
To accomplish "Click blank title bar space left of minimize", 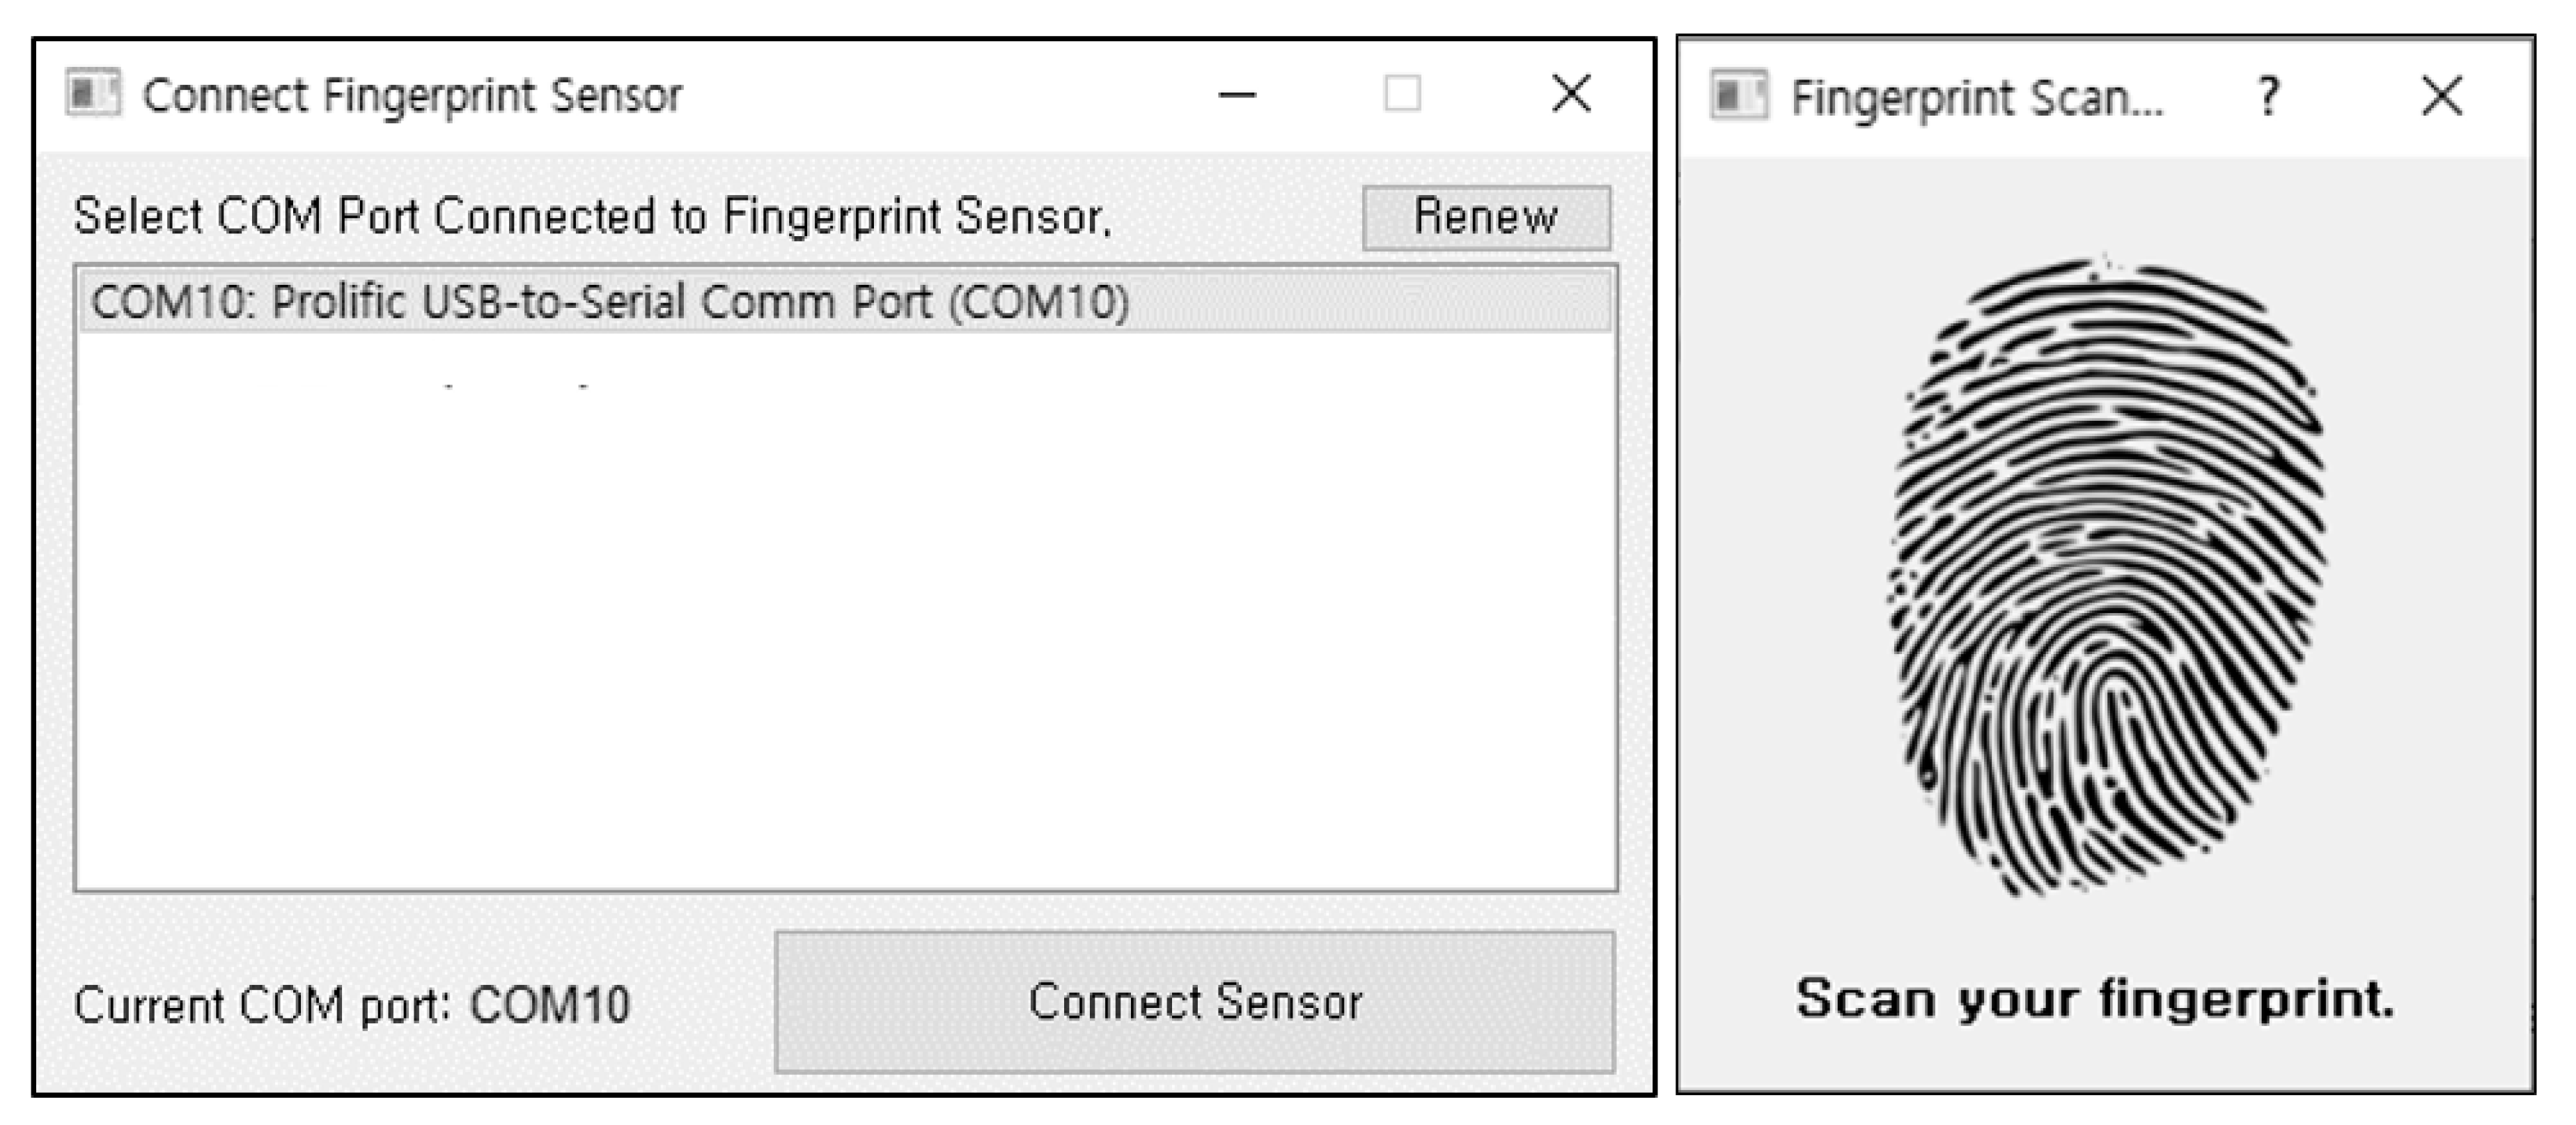I will tap(950, 96).
